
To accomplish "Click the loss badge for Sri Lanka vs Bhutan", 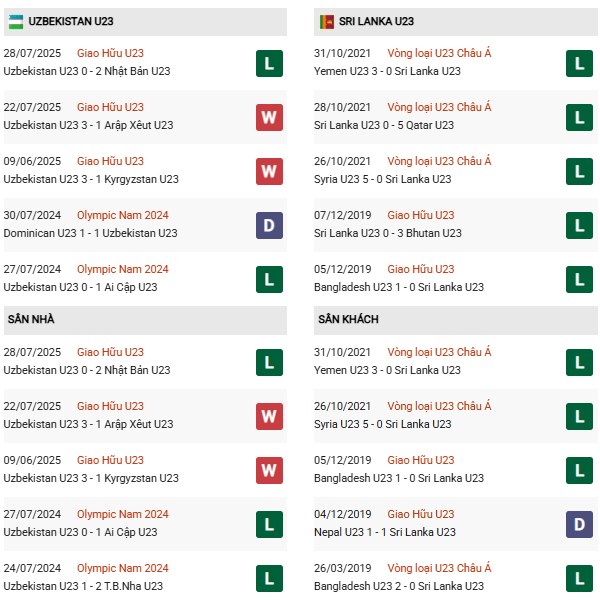I will tap(578, 225).
